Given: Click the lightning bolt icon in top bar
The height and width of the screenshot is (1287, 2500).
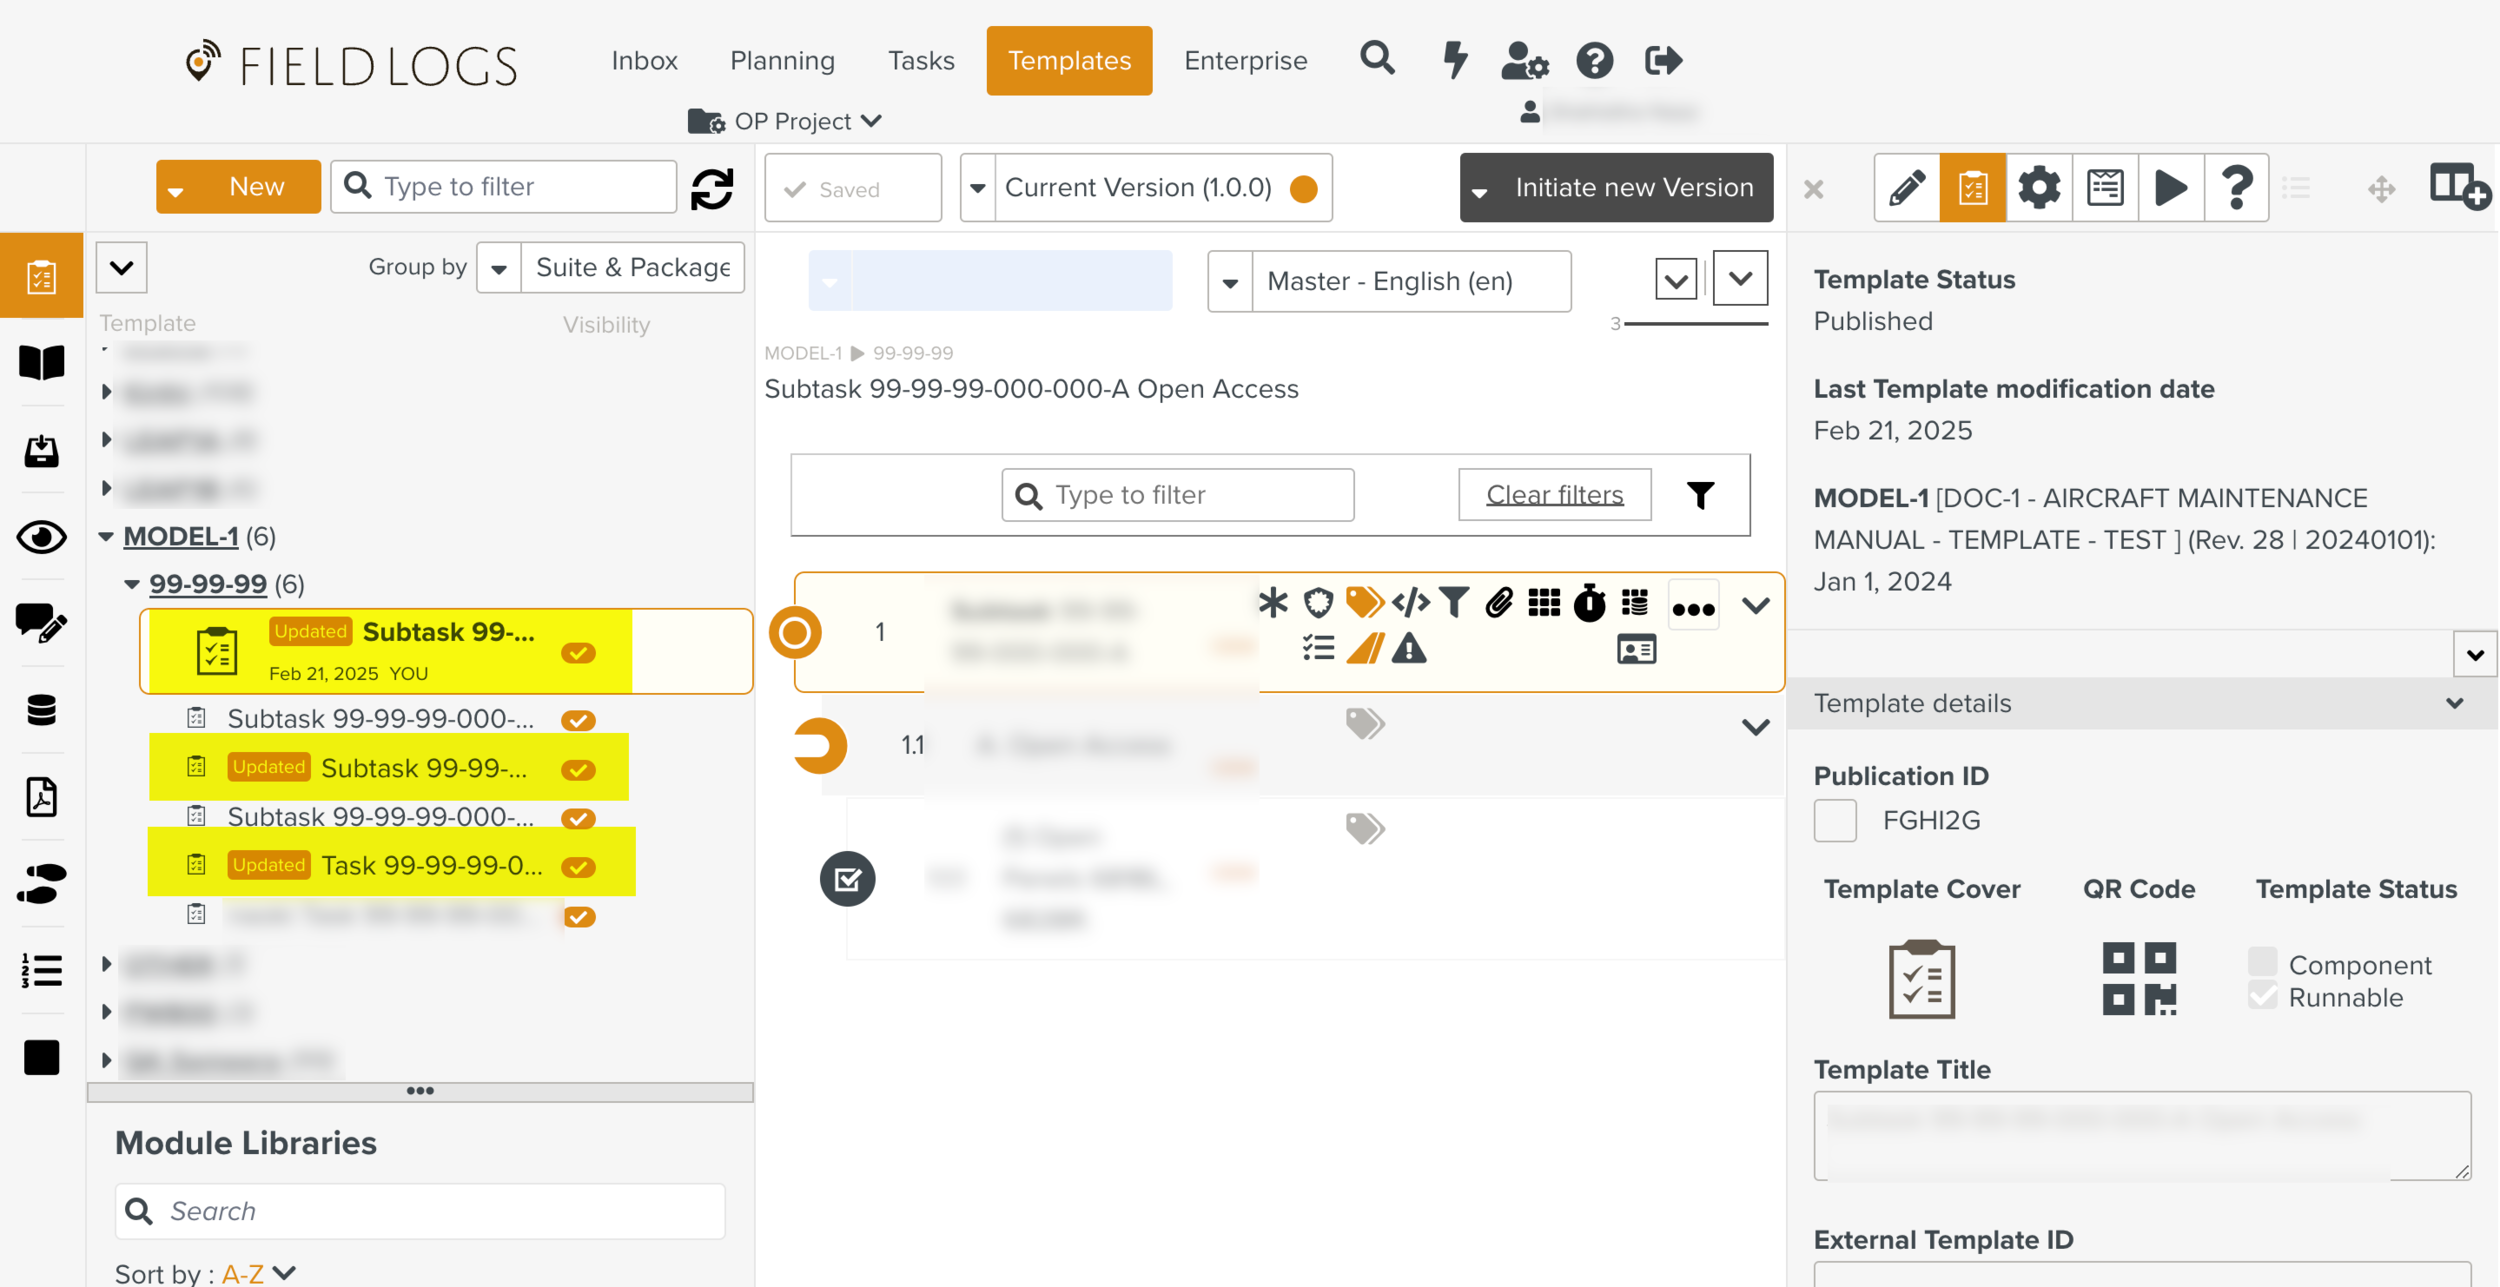Looking at the screenshot, I should tap(1455, 60).
